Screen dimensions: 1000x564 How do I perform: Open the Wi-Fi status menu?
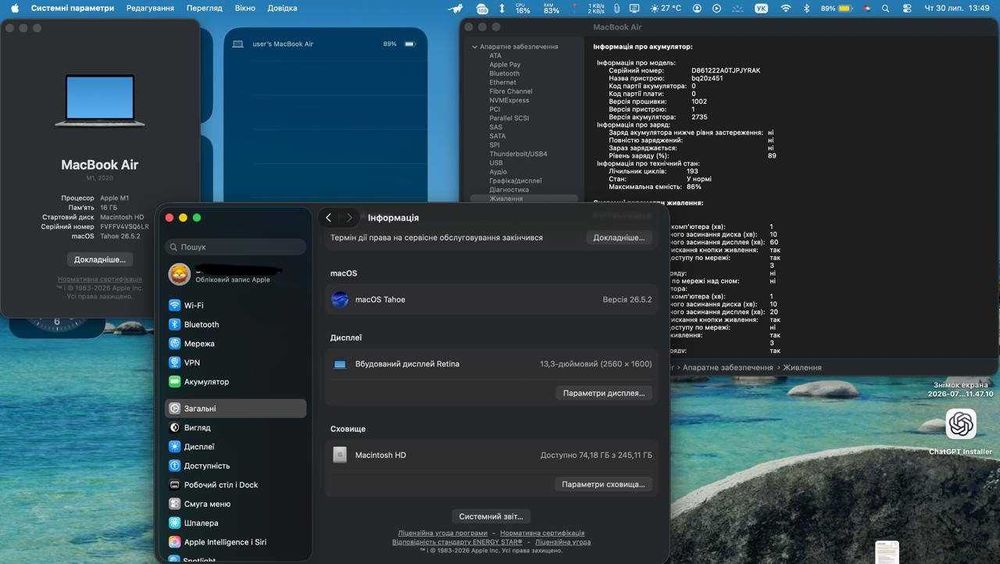(x=786, y=8)
